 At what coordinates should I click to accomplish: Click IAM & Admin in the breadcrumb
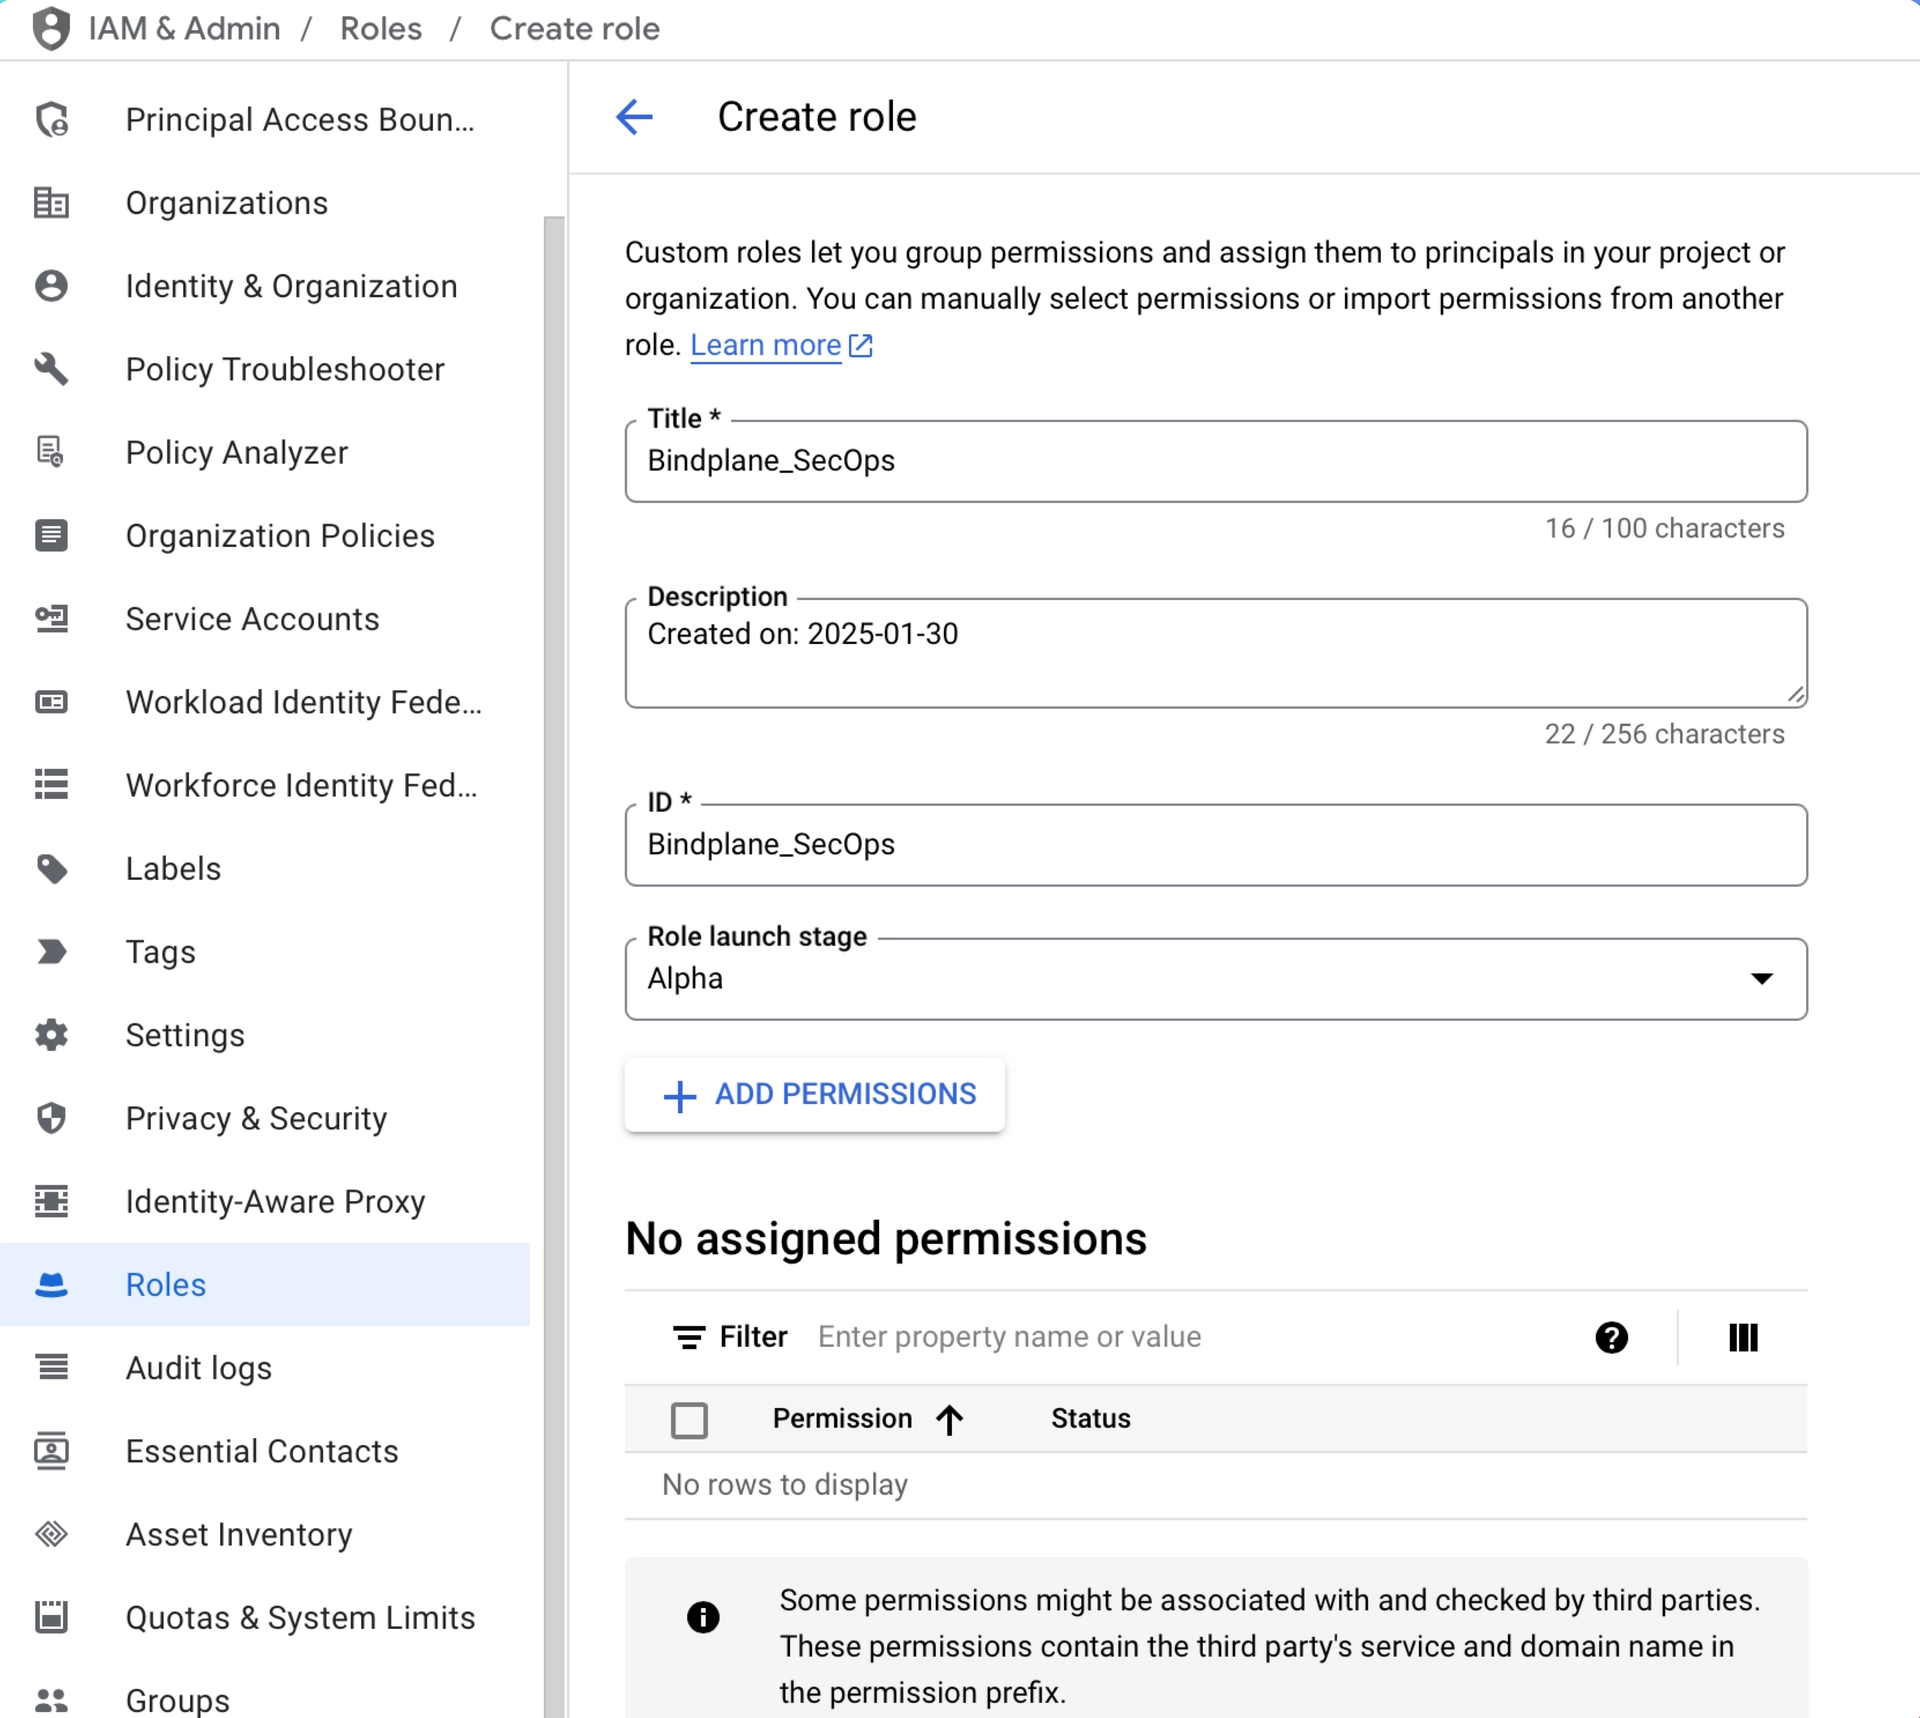click(184, 28)
